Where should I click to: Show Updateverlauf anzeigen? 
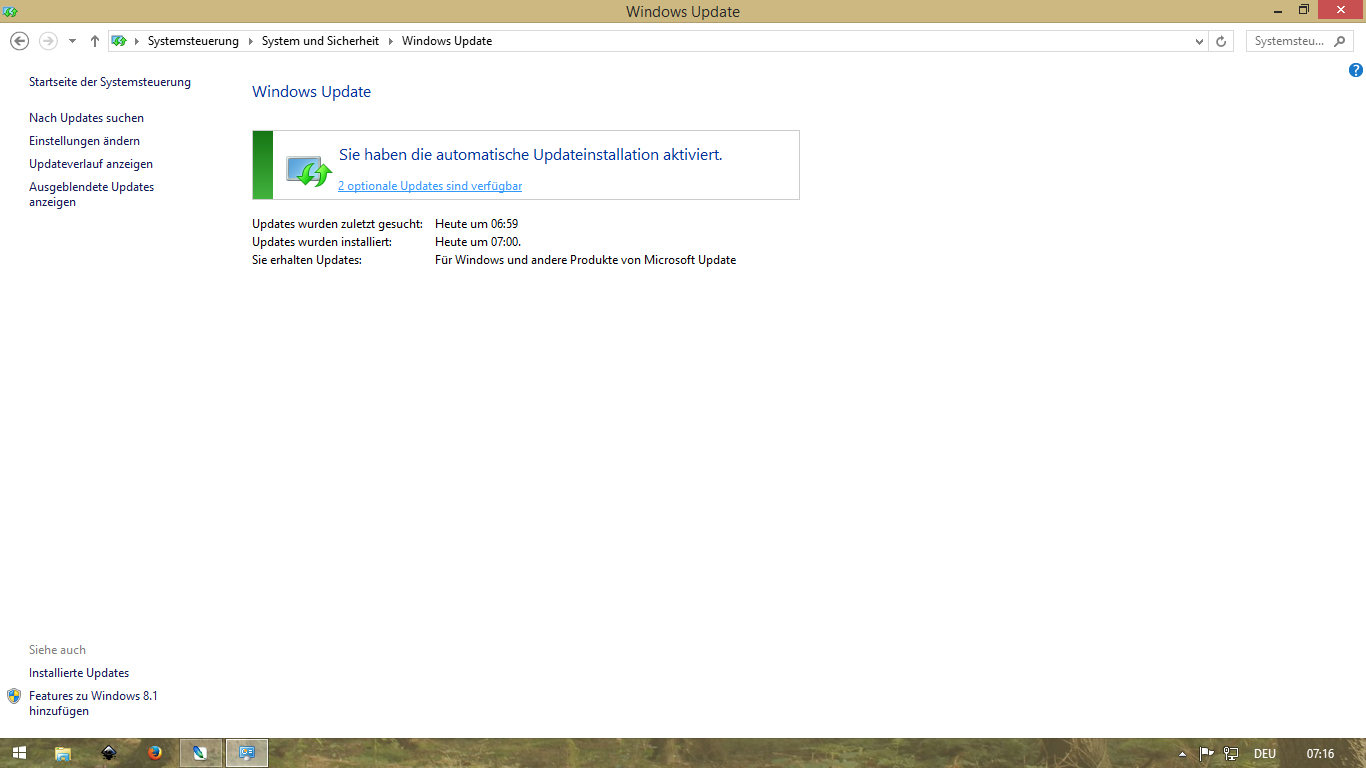tap(91, 164)
